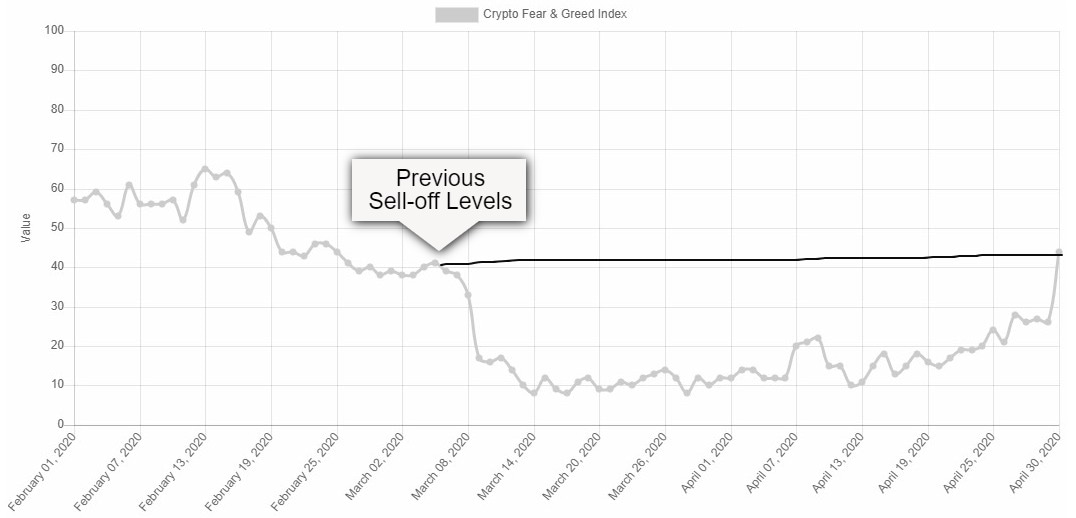
Task: Click the 0 label on the y-axis
Action: click(x=61, y=425)
